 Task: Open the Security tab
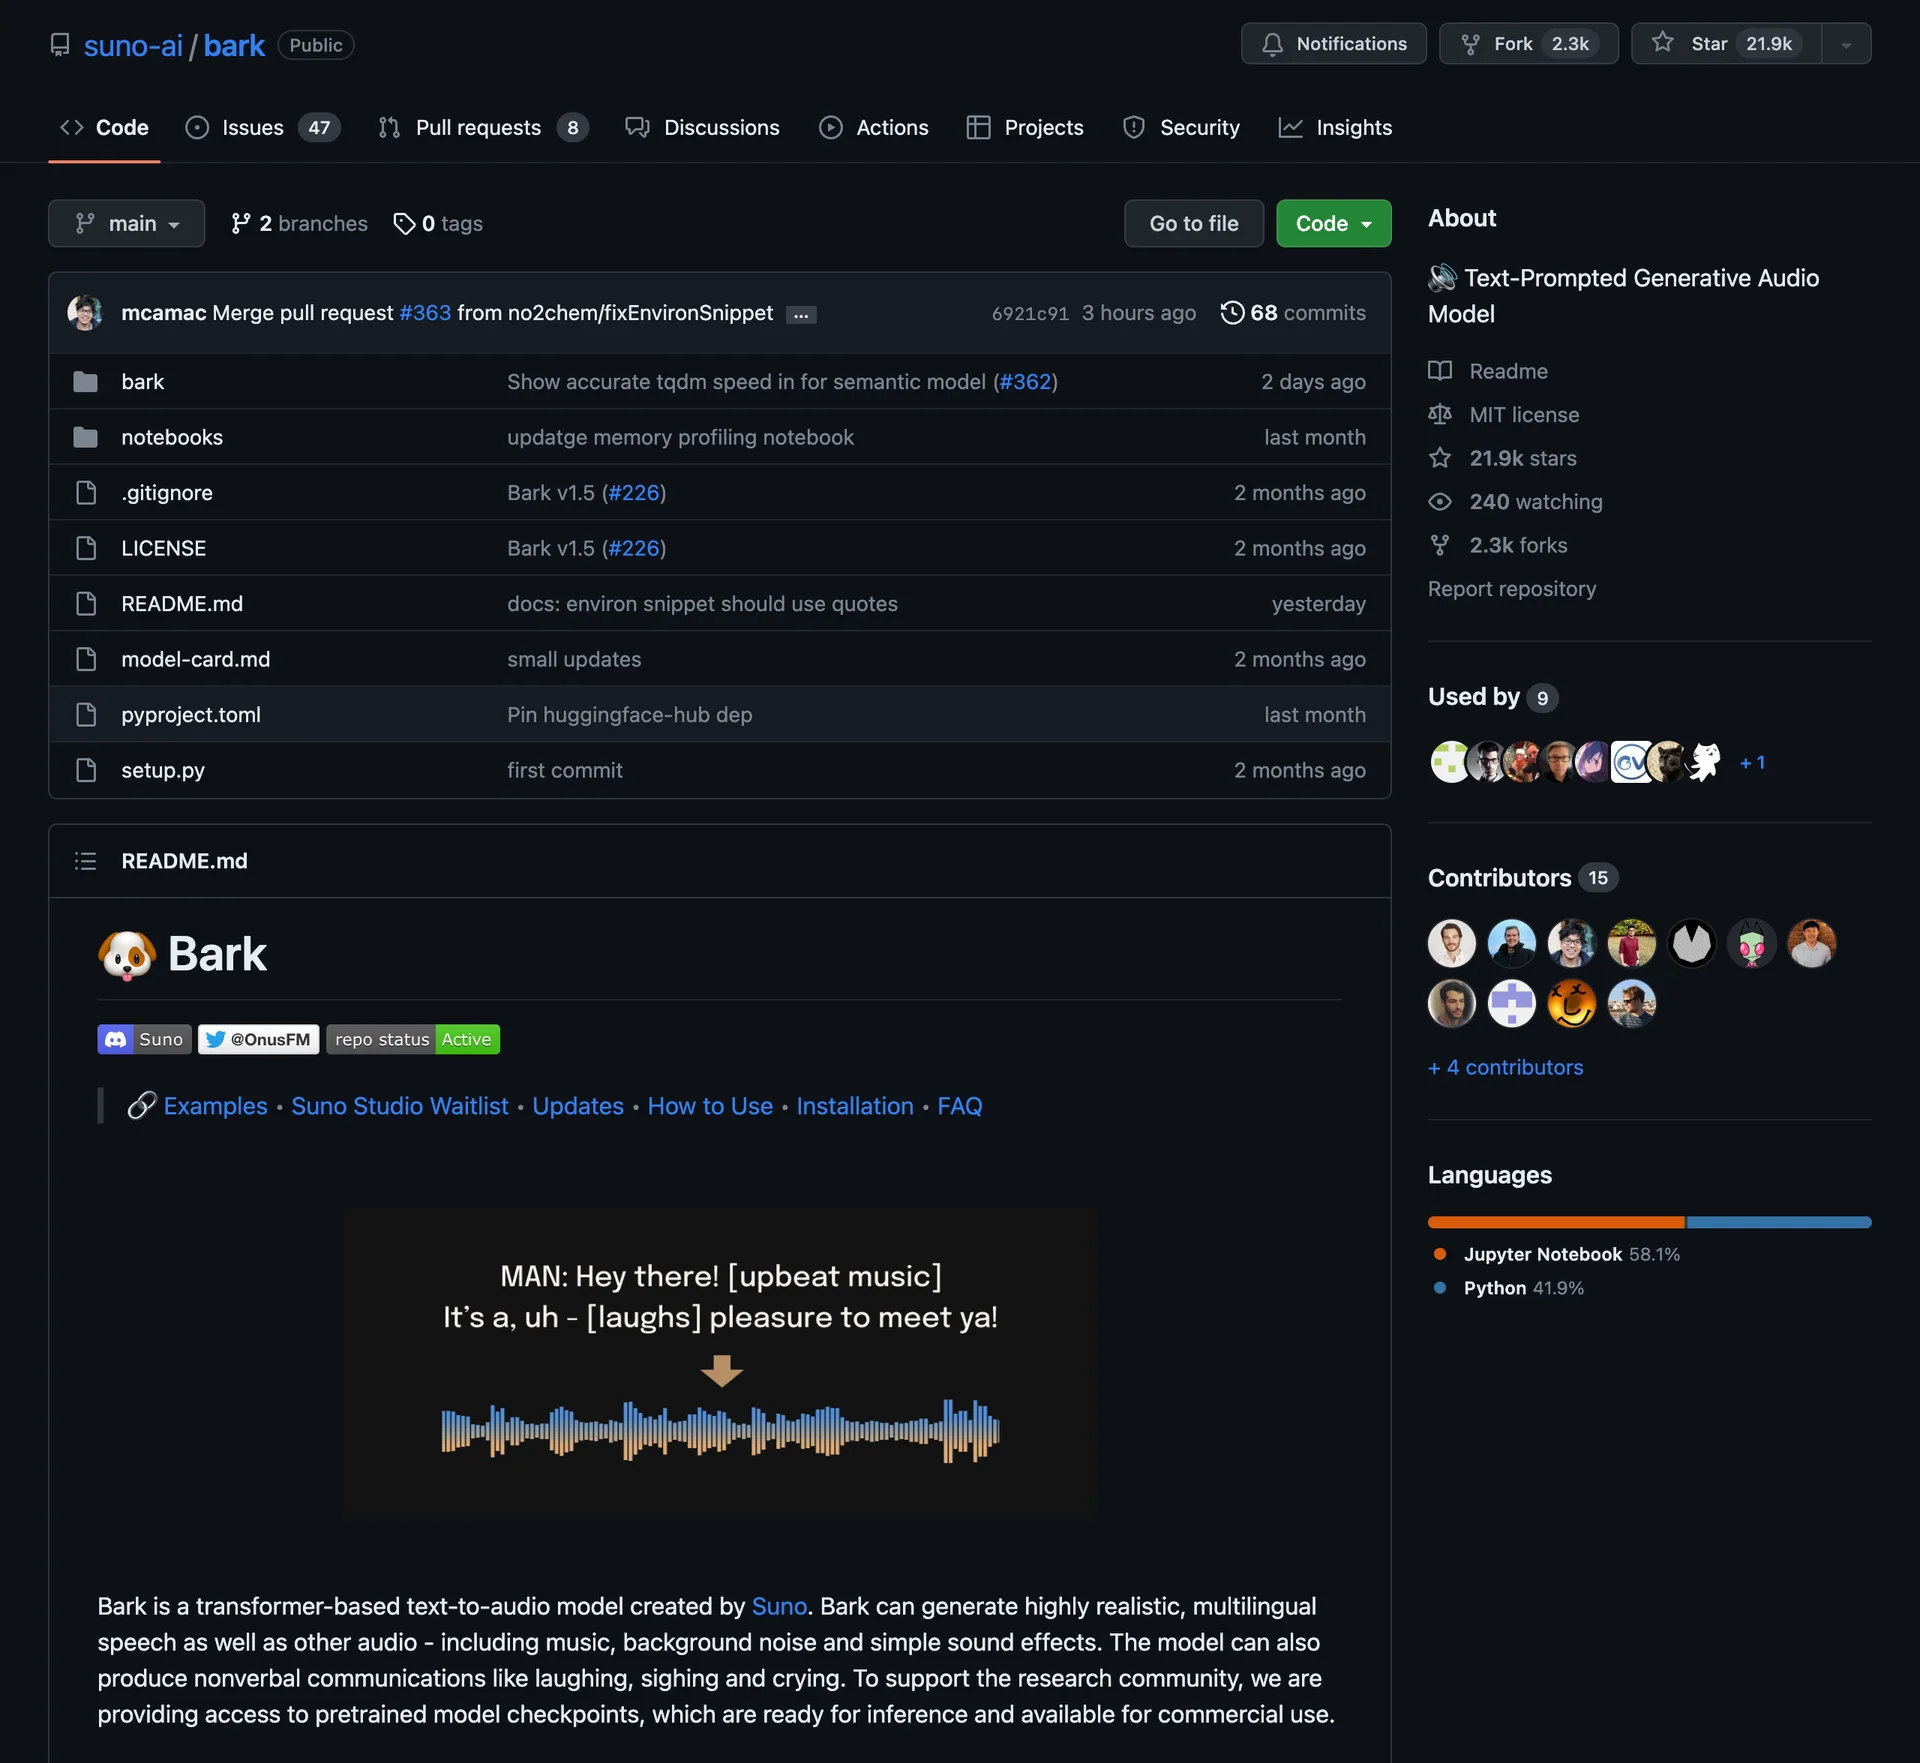(1181, 128)
